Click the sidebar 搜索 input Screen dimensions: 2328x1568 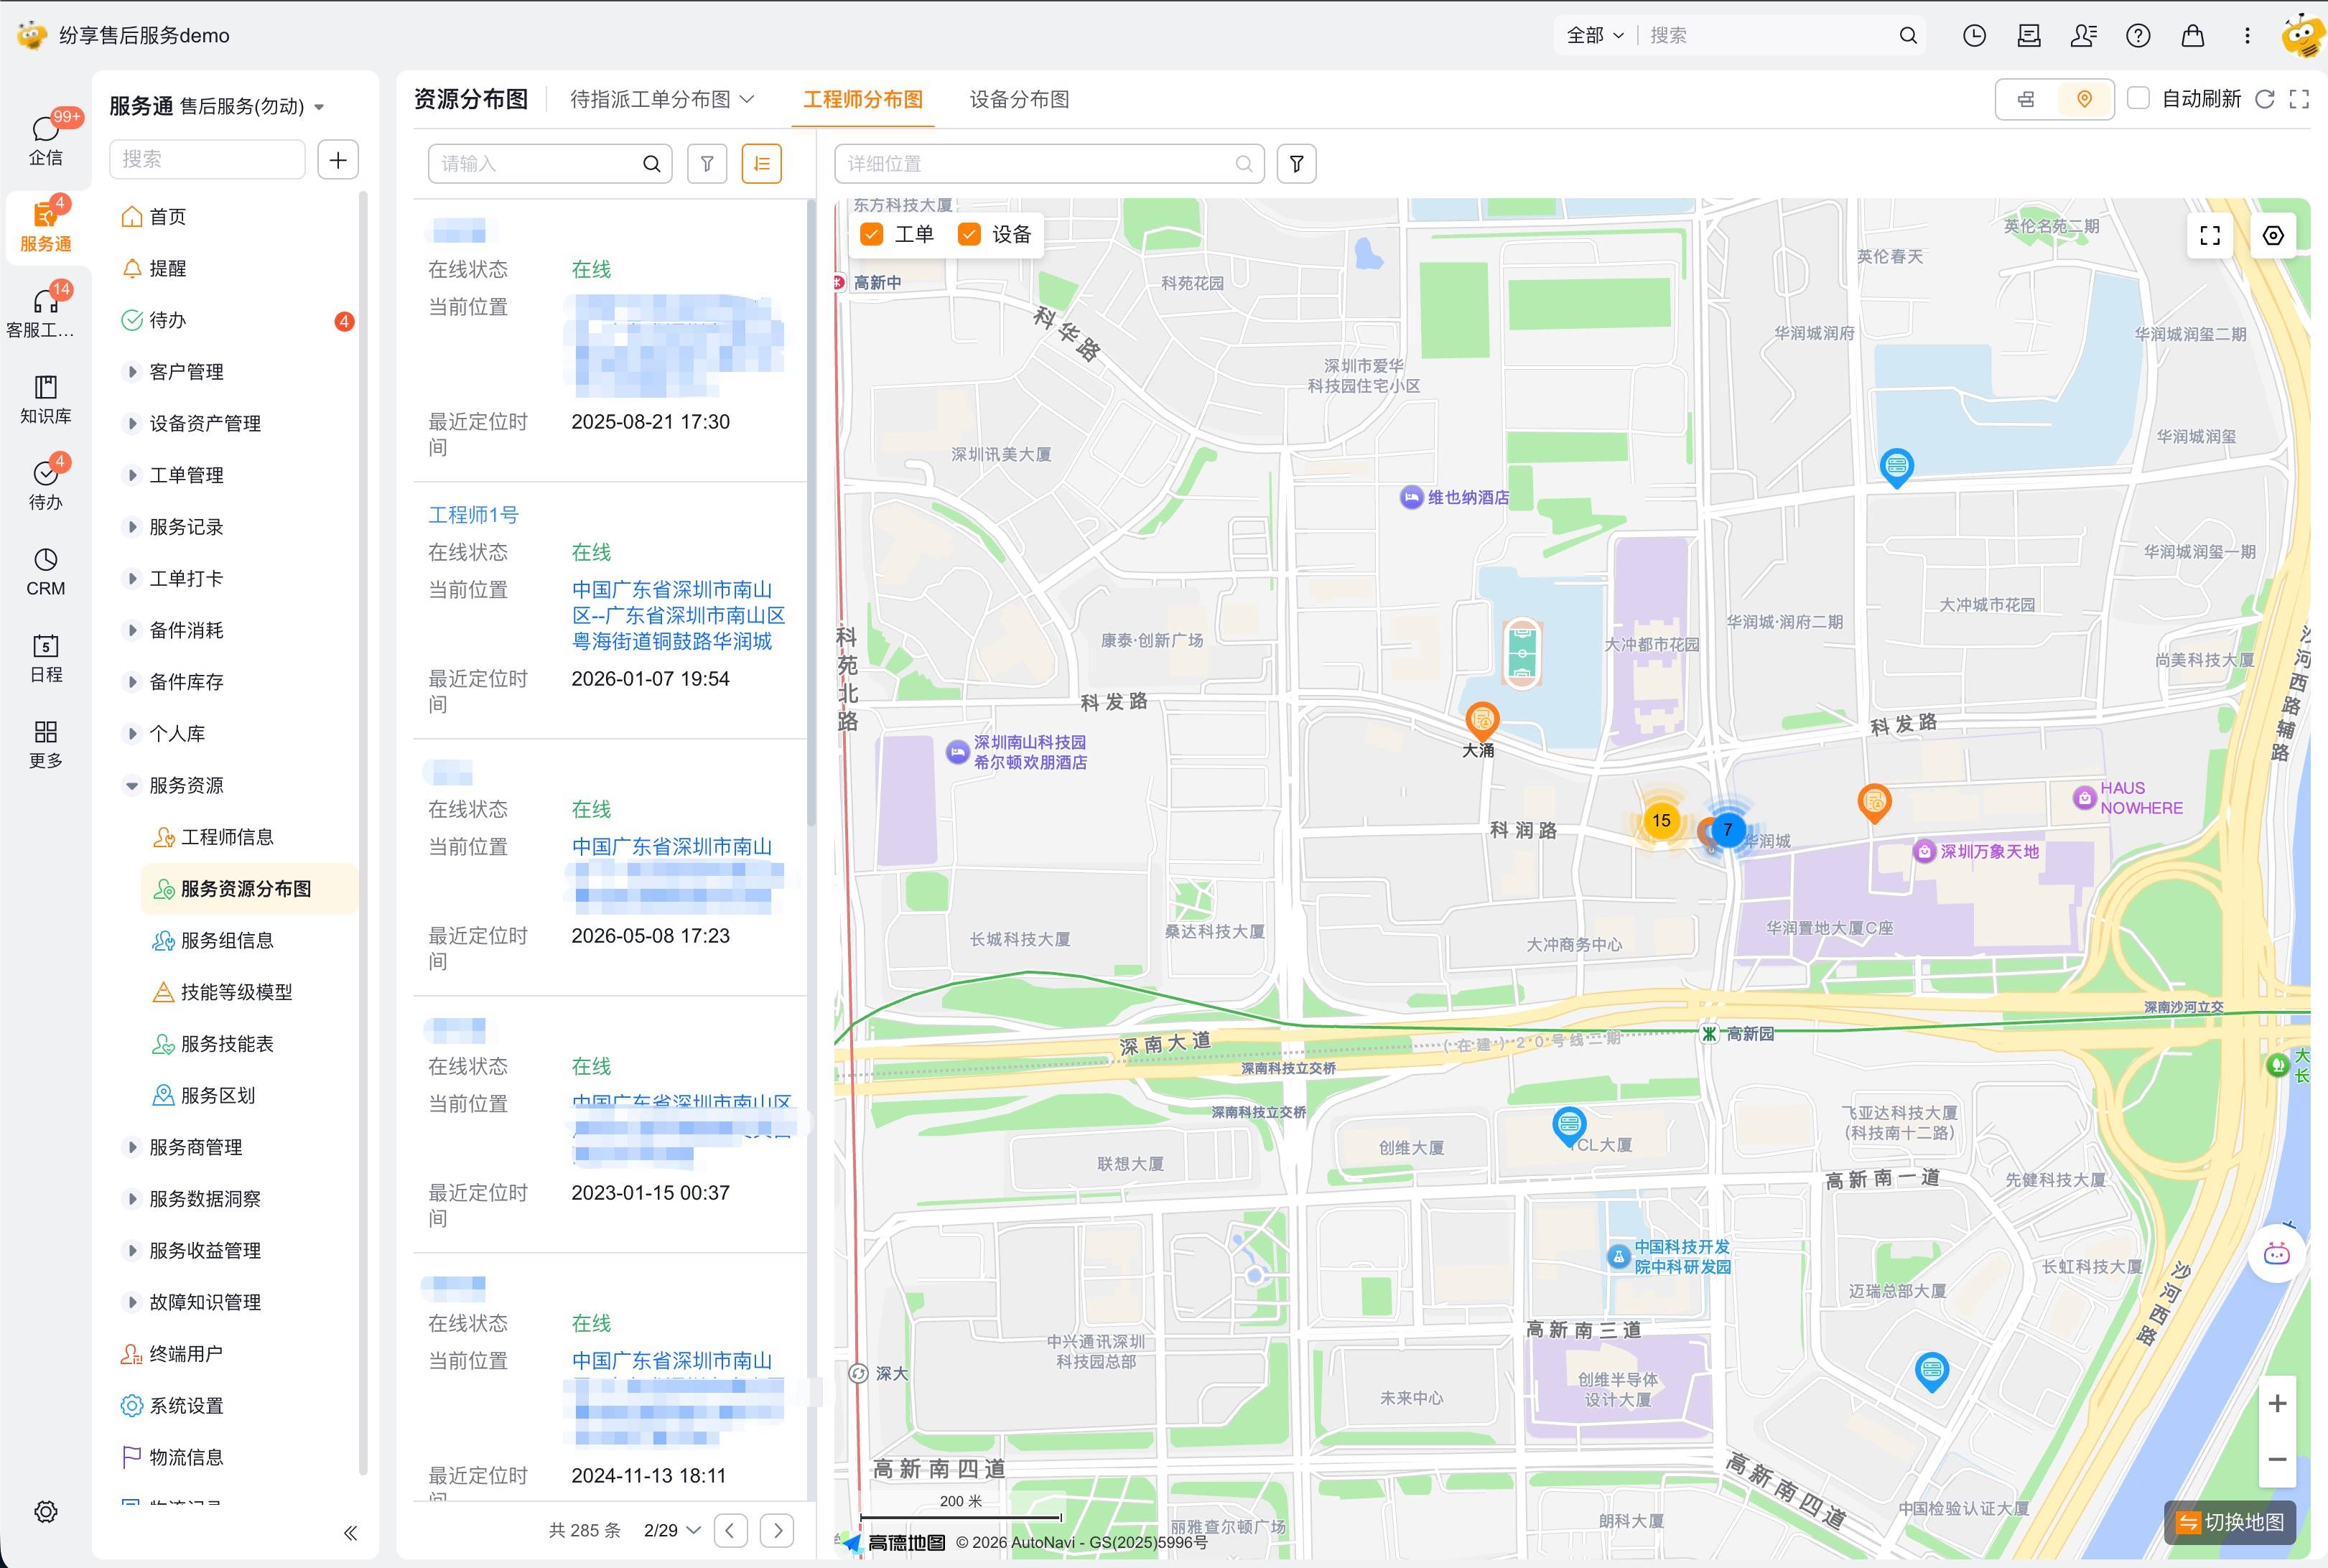pos(207,160)
